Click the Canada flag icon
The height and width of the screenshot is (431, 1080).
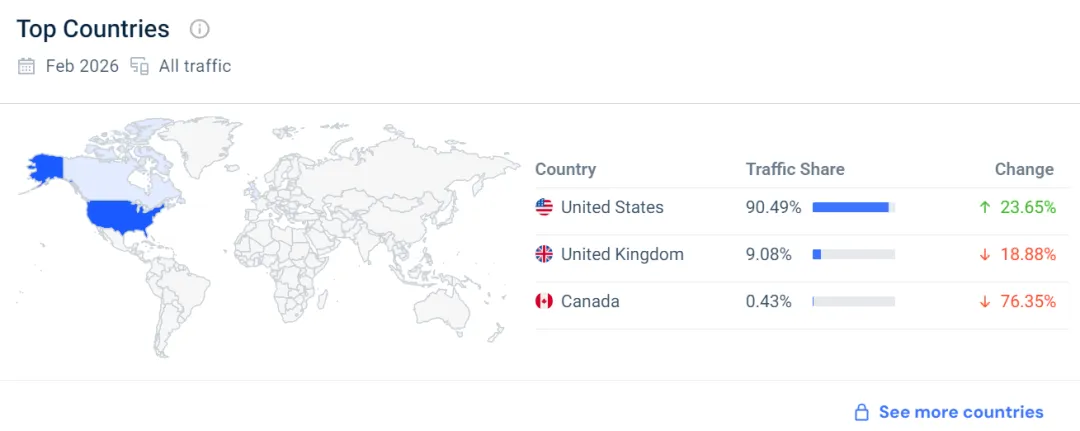coord(544,301)
